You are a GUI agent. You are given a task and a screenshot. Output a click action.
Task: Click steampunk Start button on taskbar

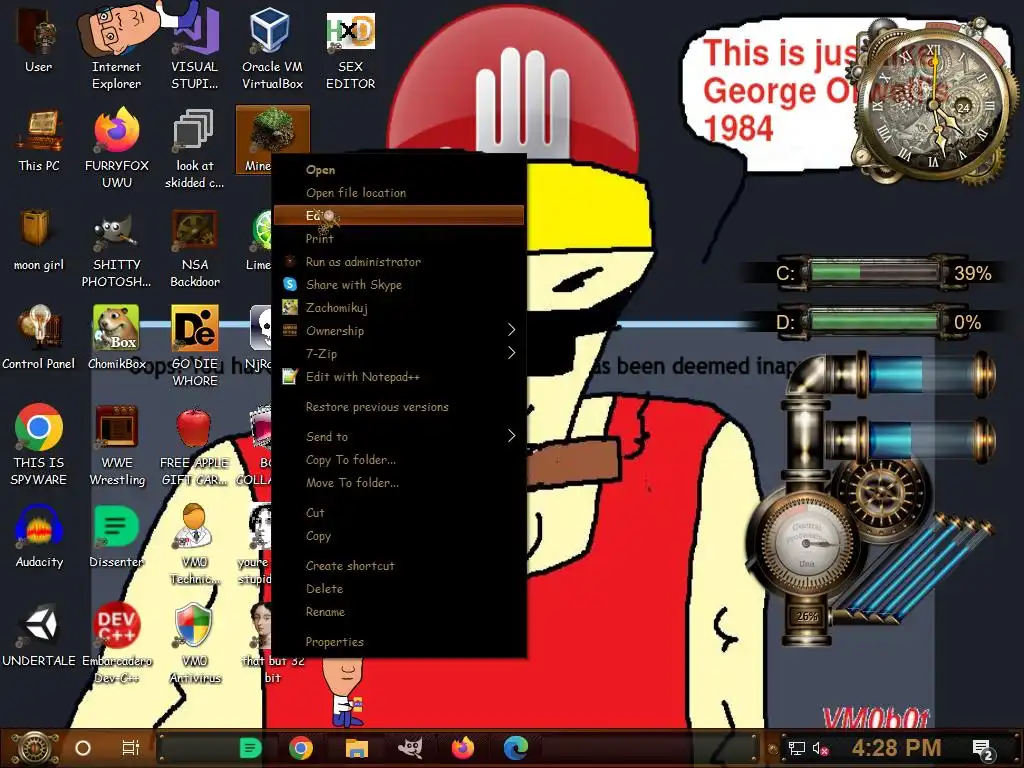34,748
